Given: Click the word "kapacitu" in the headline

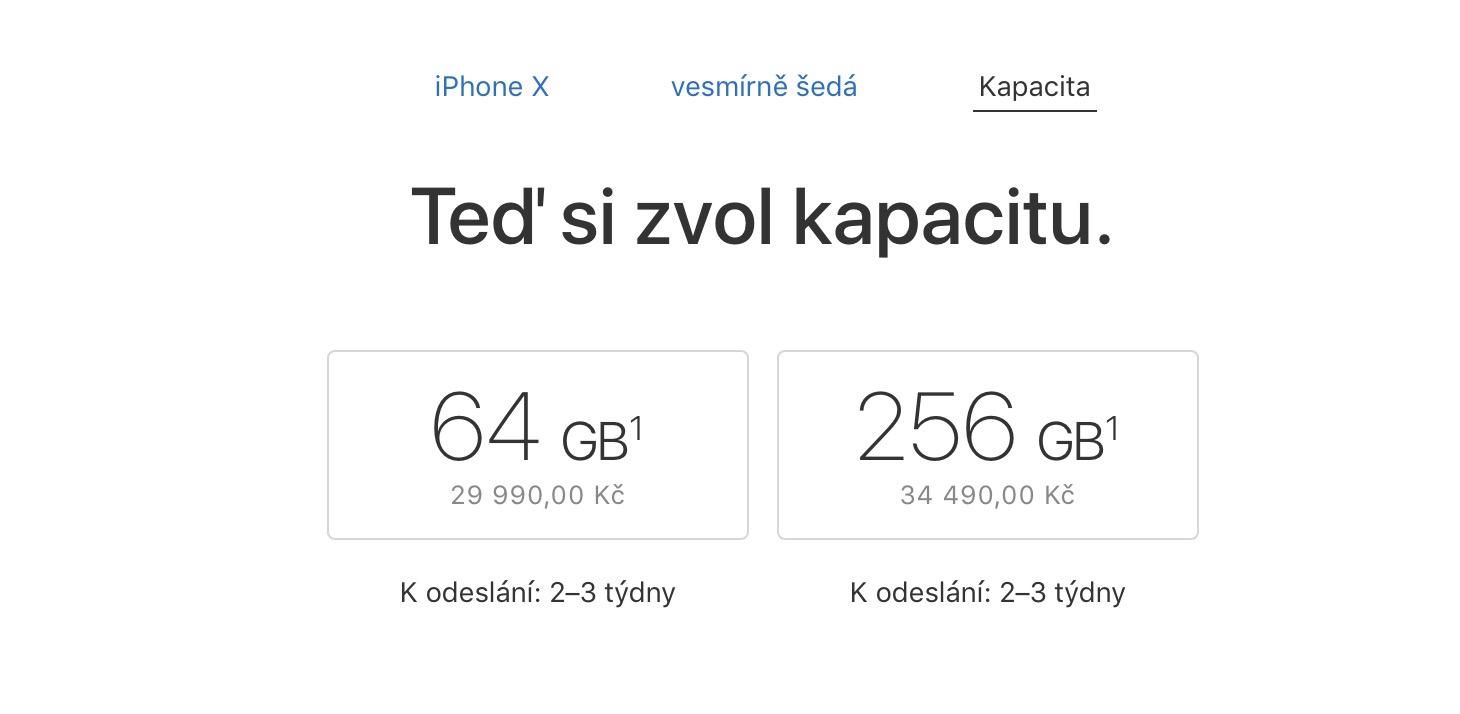Looking at the screenshot, I should (951, 218).
